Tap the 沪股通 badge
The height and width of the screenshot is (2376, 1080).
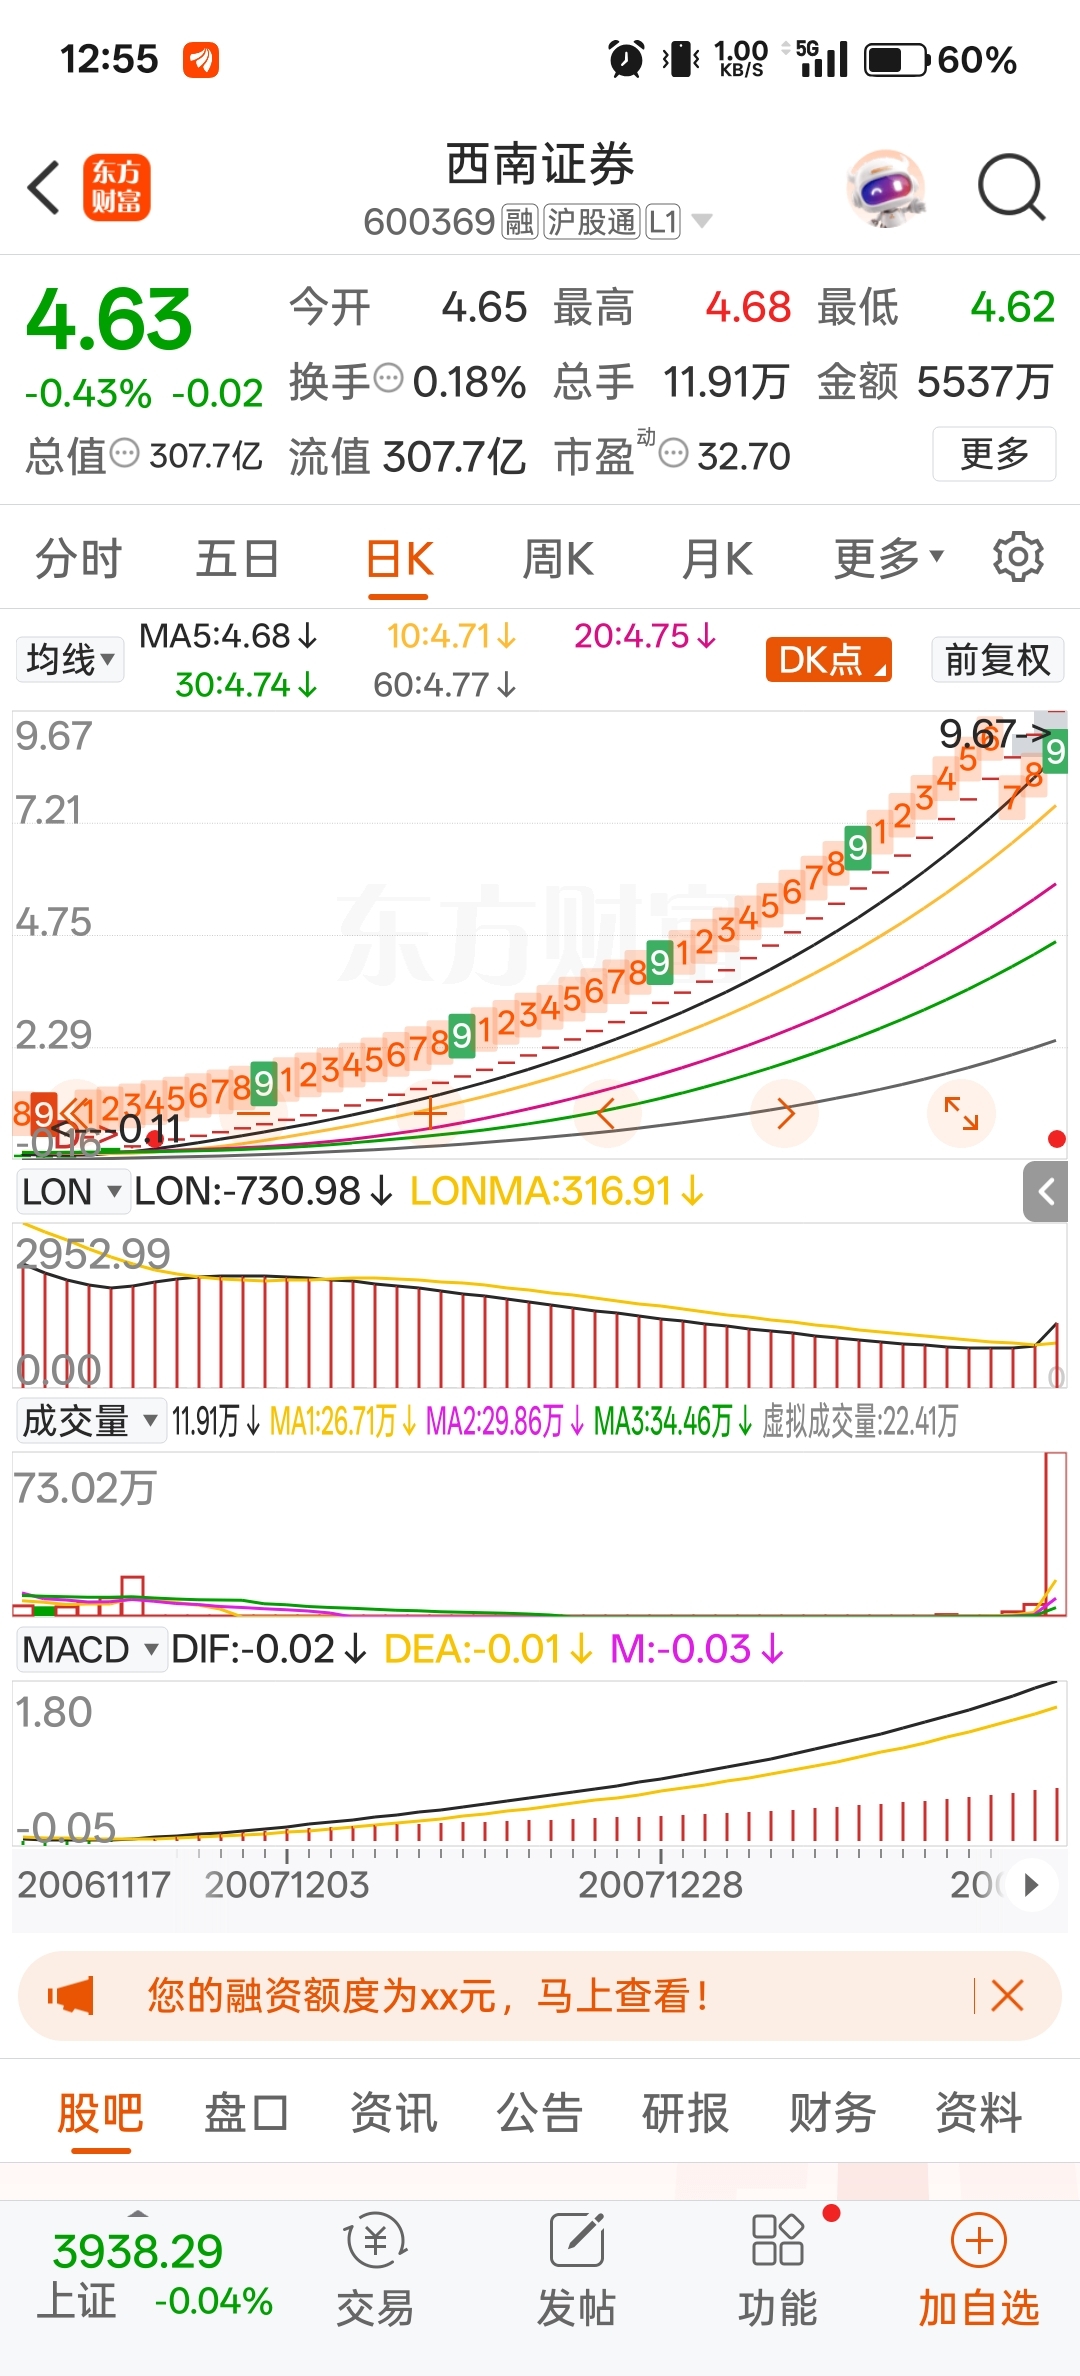click(x=591, y=221)
